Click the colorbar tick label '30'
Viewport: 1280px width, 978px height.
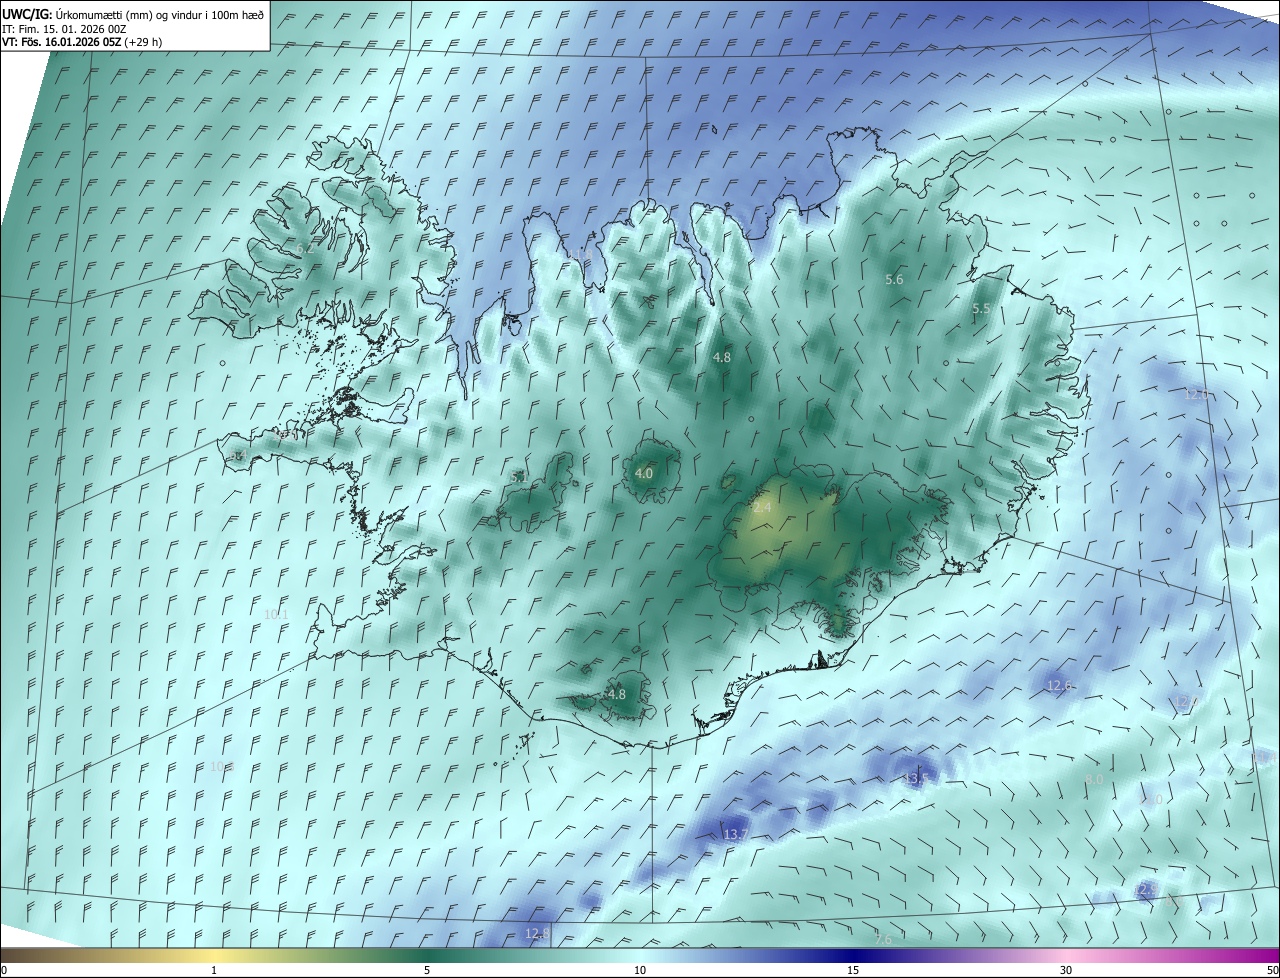pos(1066,970)
